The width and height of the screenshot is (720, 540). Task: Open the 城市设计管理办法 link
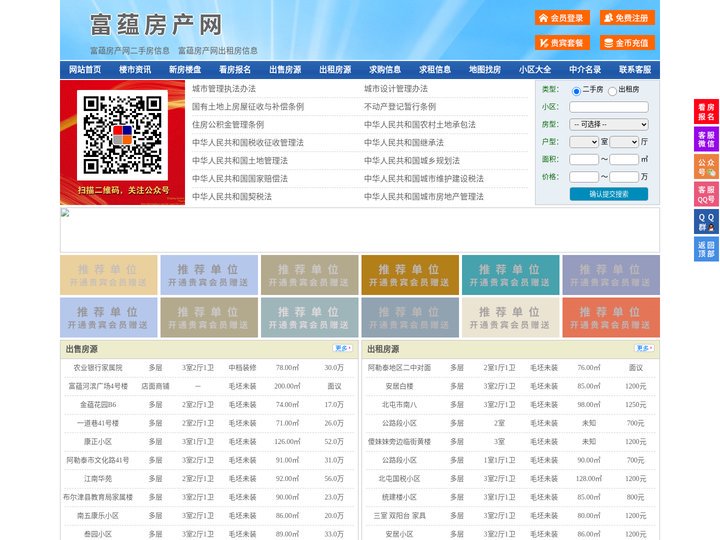point(396,89)
